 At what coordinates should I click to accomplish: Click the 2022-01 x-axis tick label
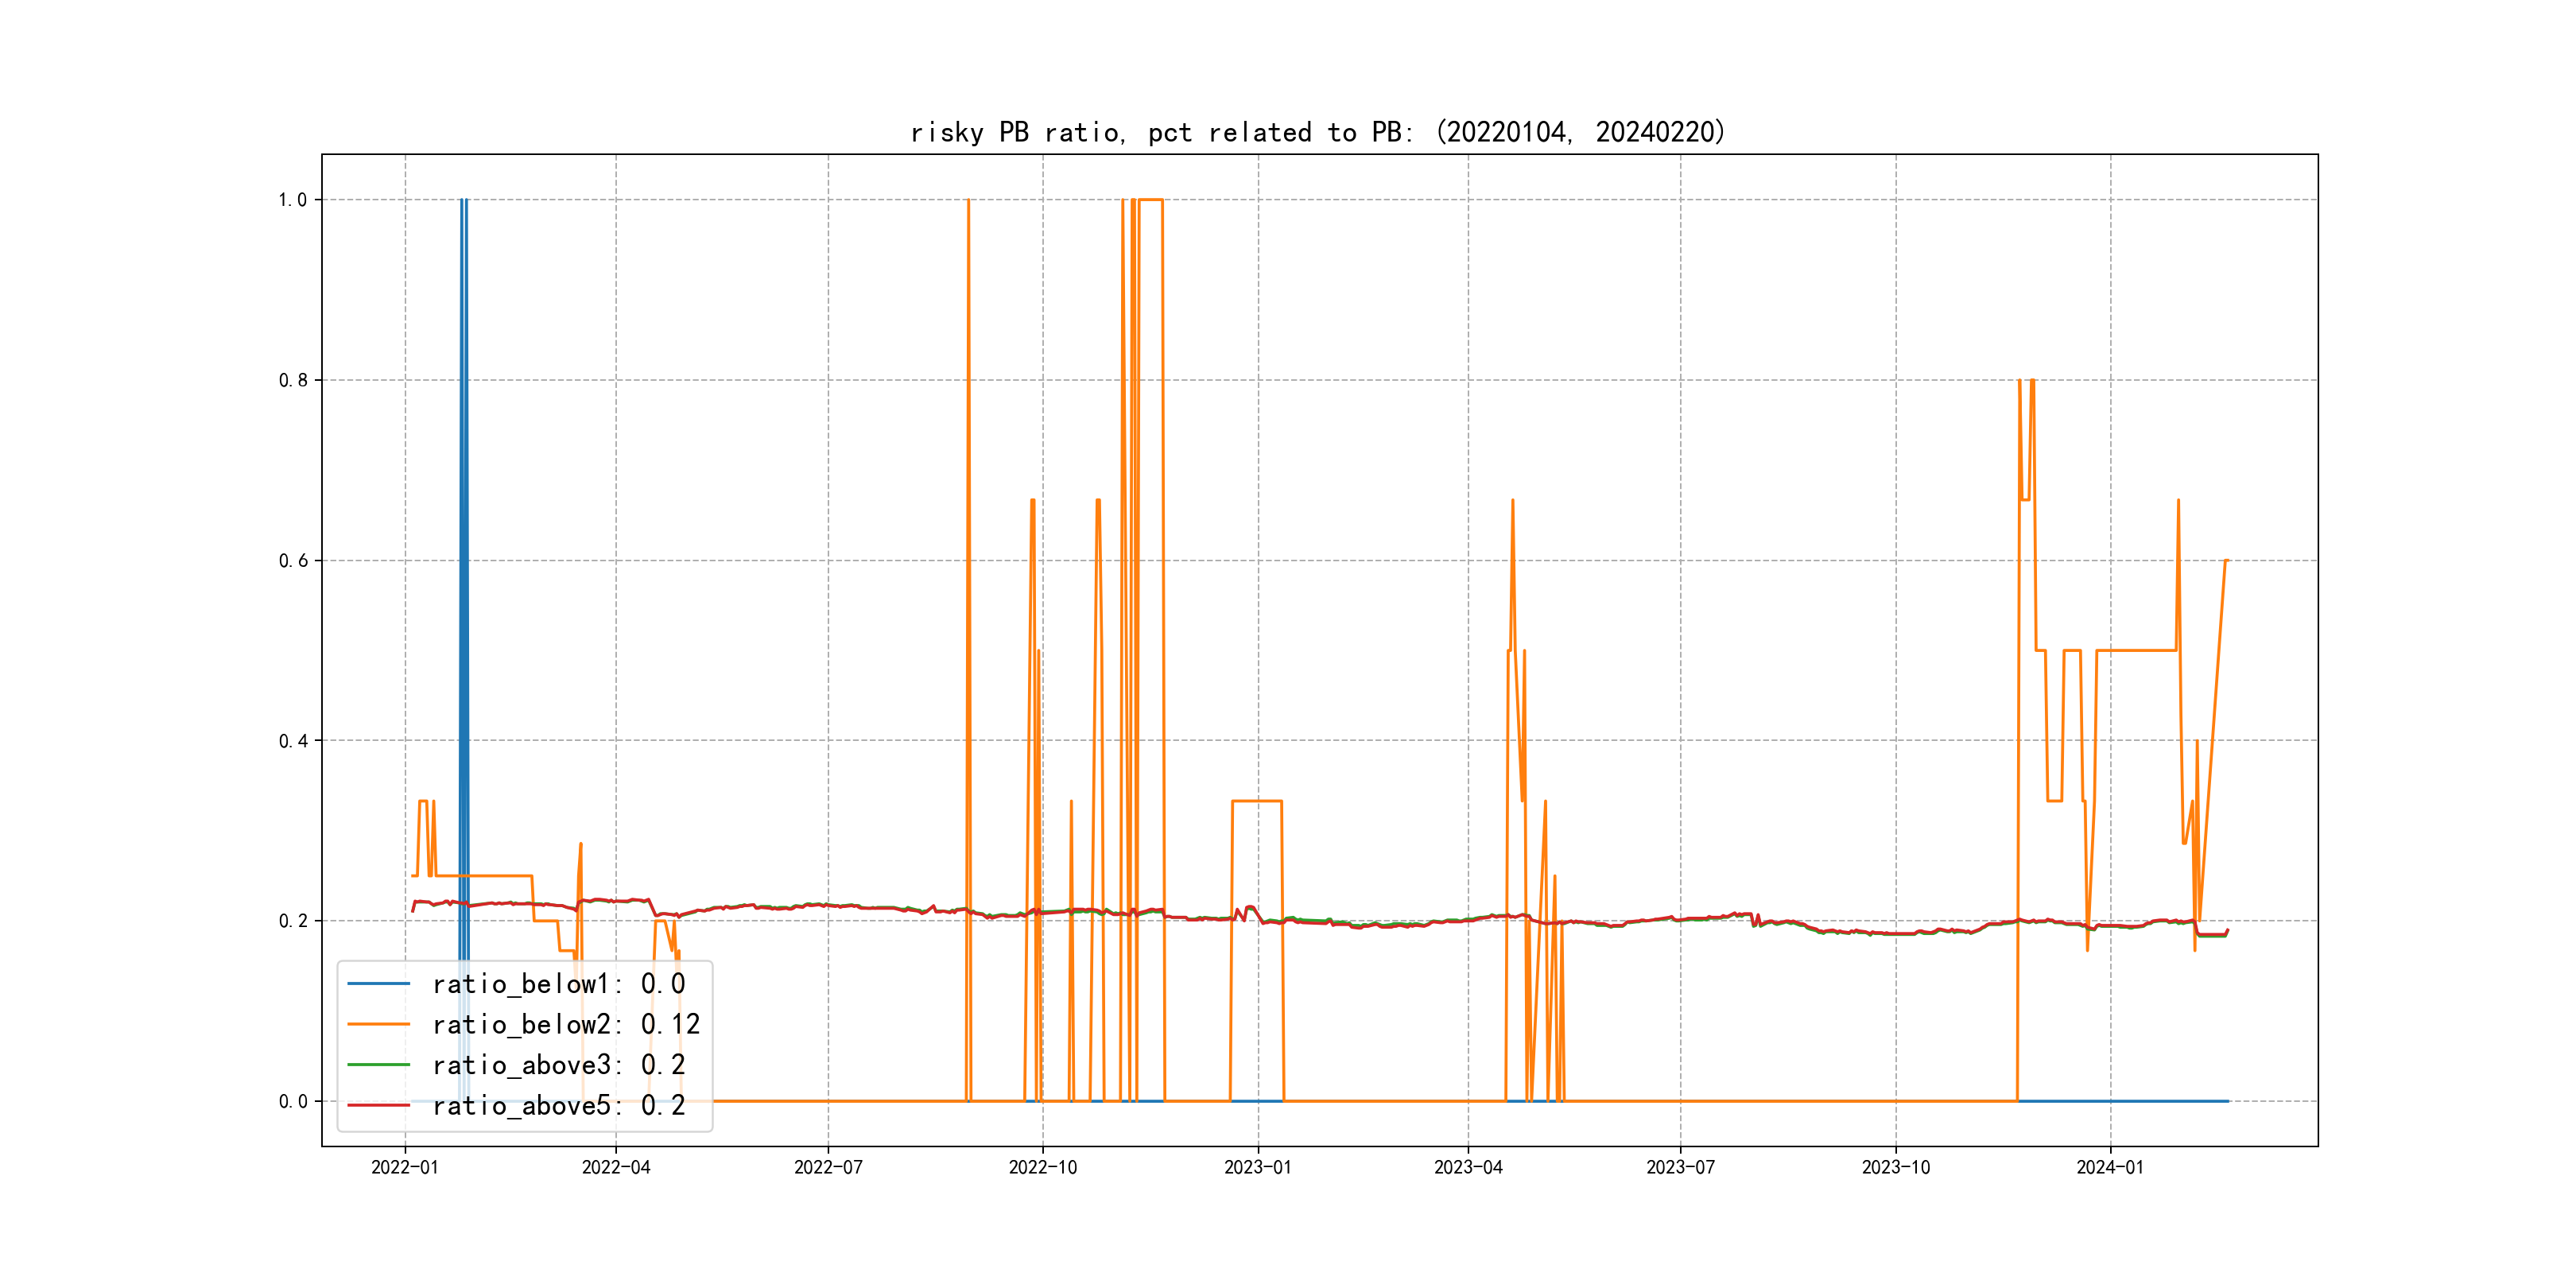[x=405, y=1167]
